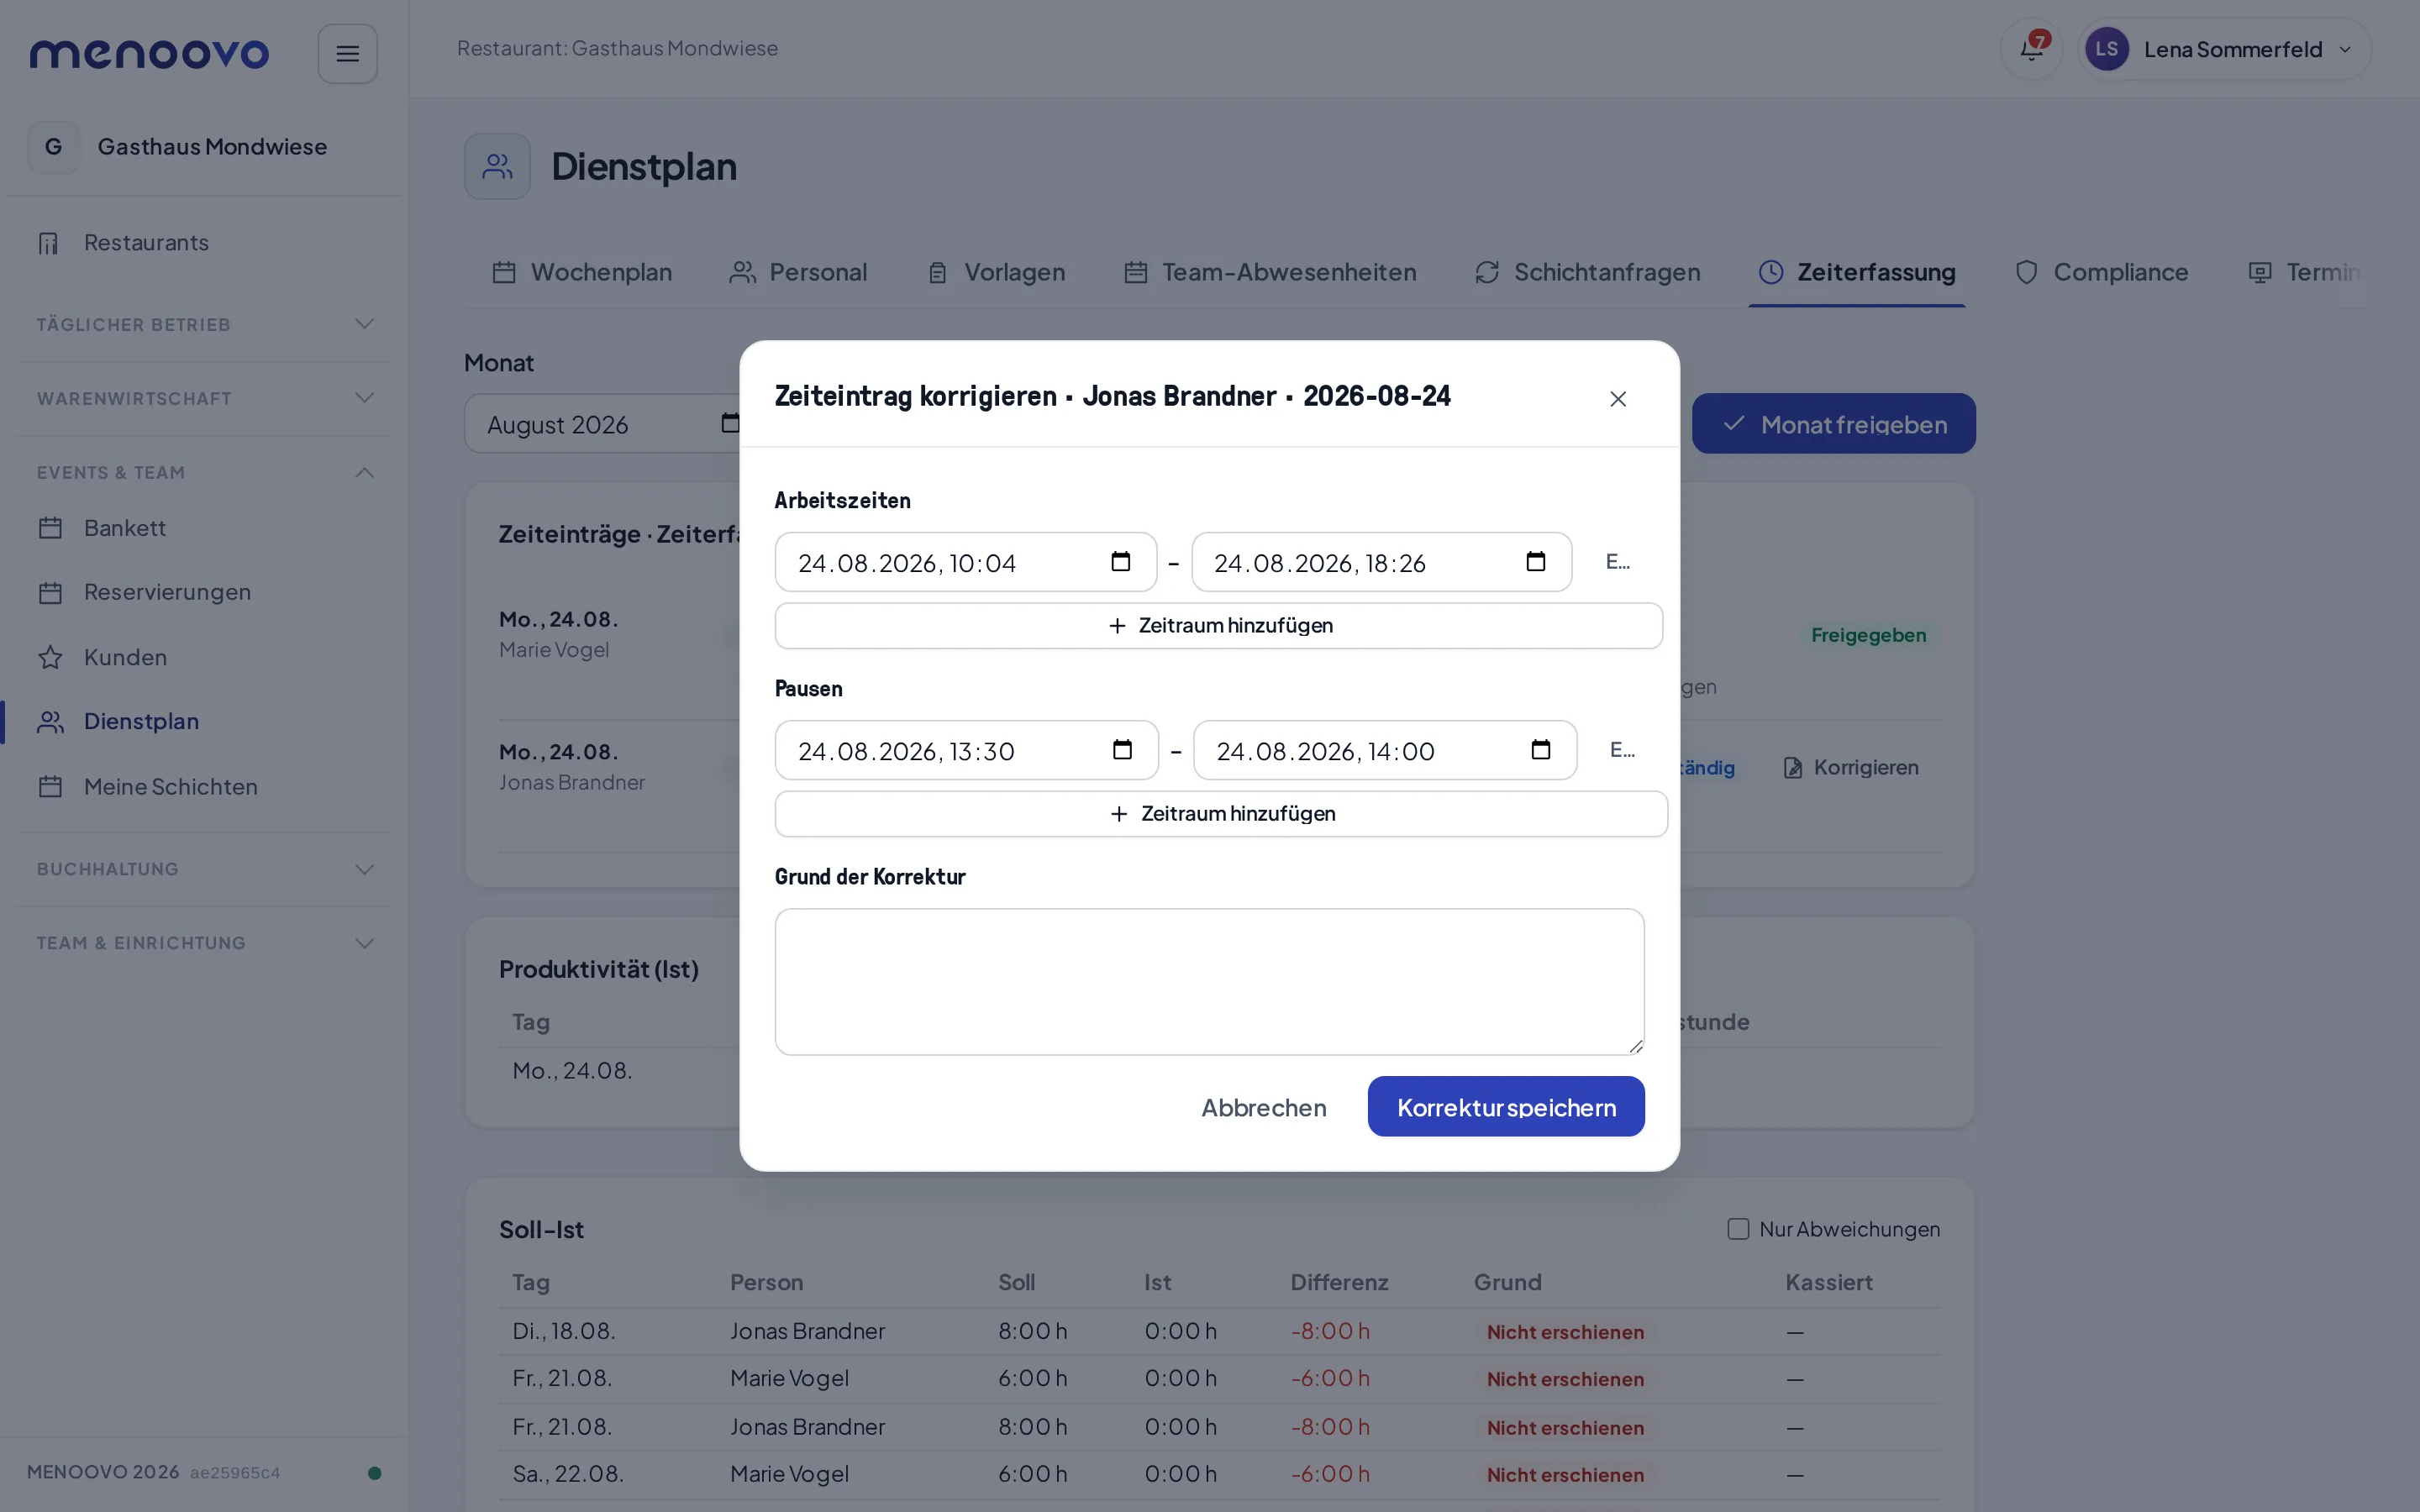Open calendar picker for work end 18:26

(1535, 562)
